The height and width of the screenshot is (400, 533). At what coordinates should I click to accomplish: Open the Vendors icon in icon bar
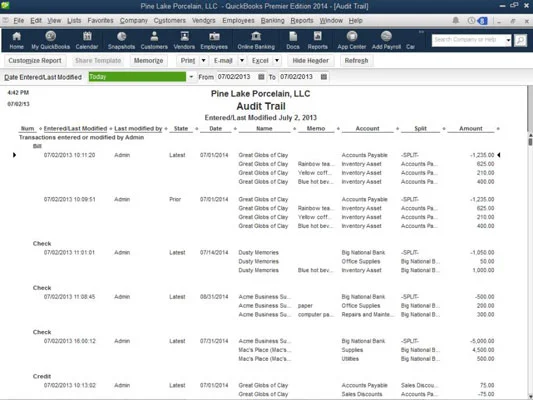pyautogui.click(x=184, y=40)
